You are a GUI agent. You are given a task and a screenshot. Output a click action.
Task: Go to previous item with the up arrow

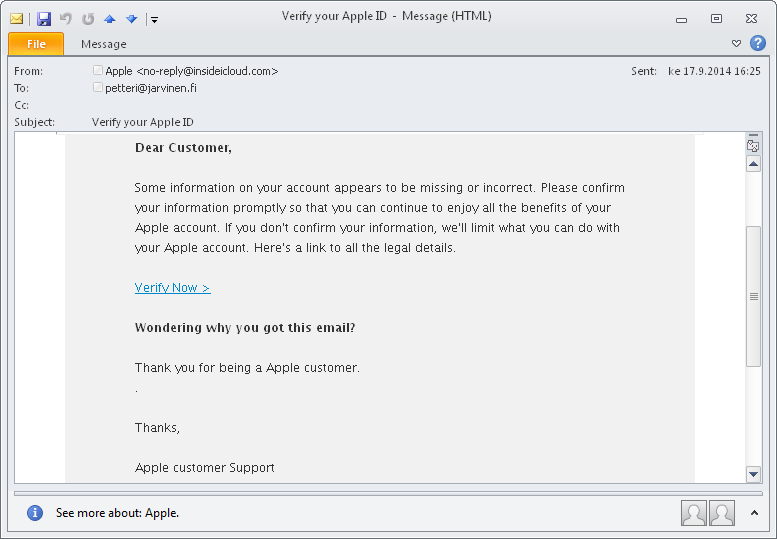pos(110,19)
